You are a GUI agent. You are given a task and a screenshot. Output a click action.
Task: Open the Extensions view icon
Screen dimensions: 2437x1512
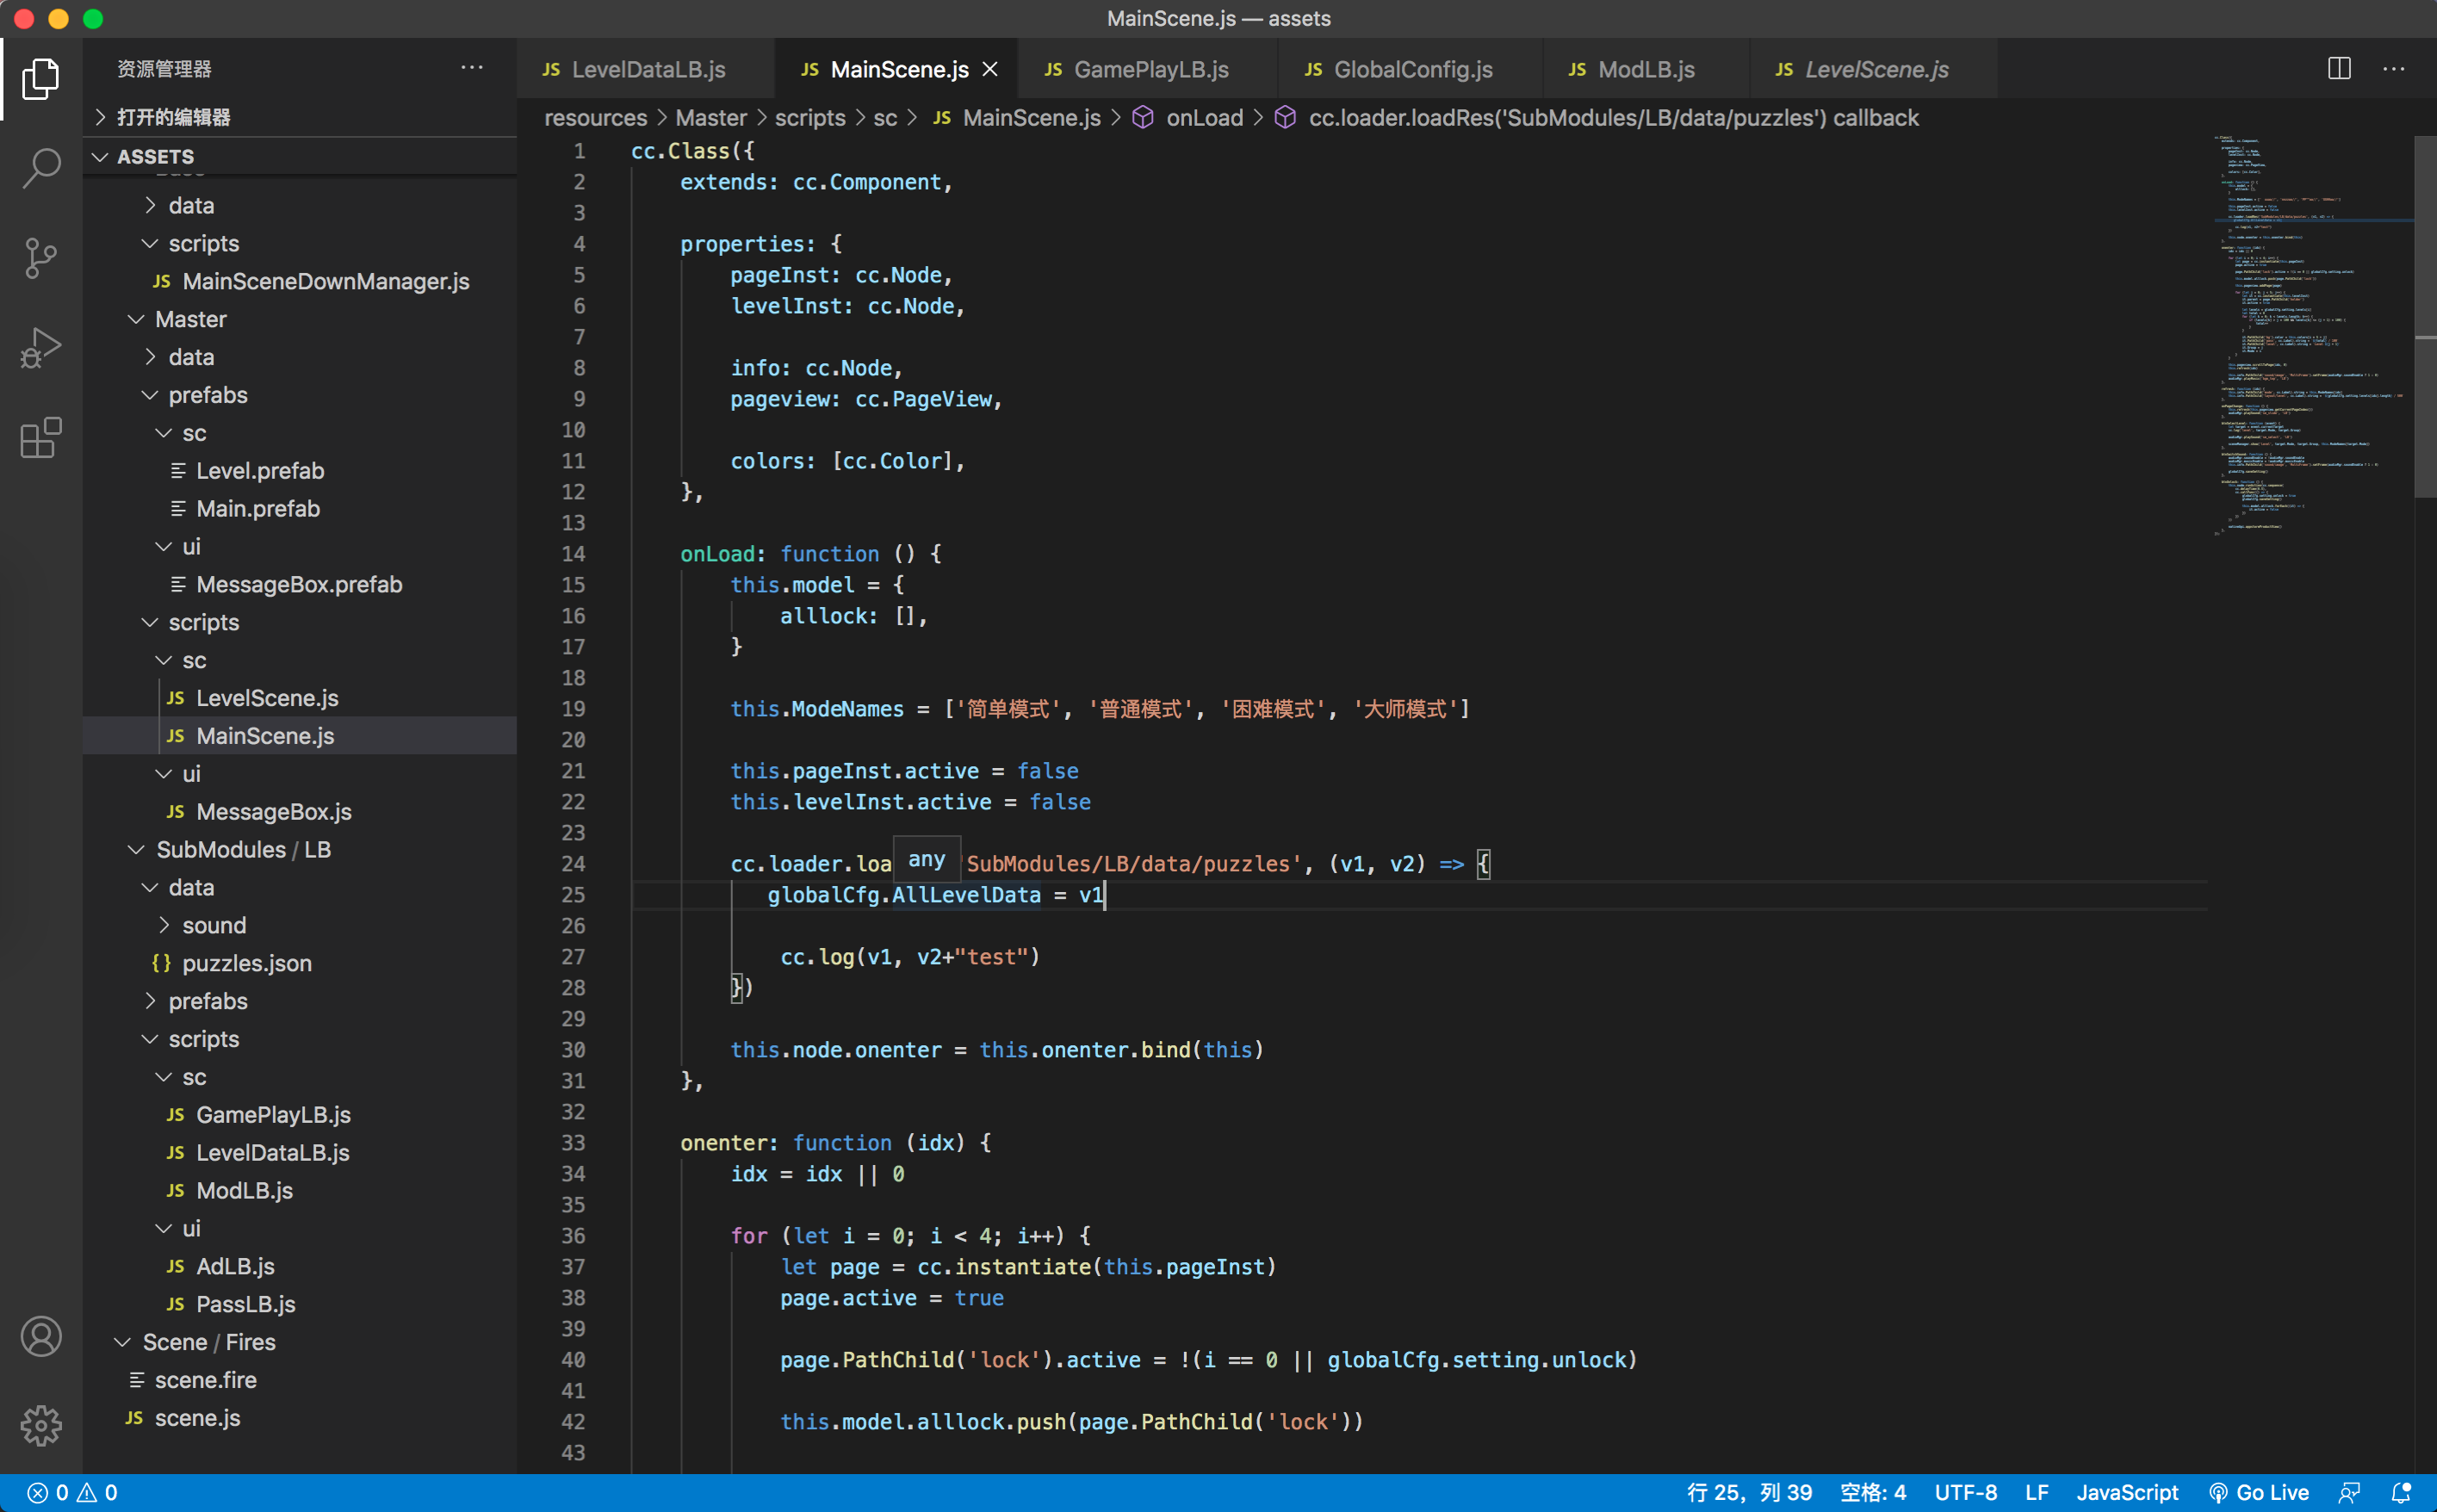40,438
